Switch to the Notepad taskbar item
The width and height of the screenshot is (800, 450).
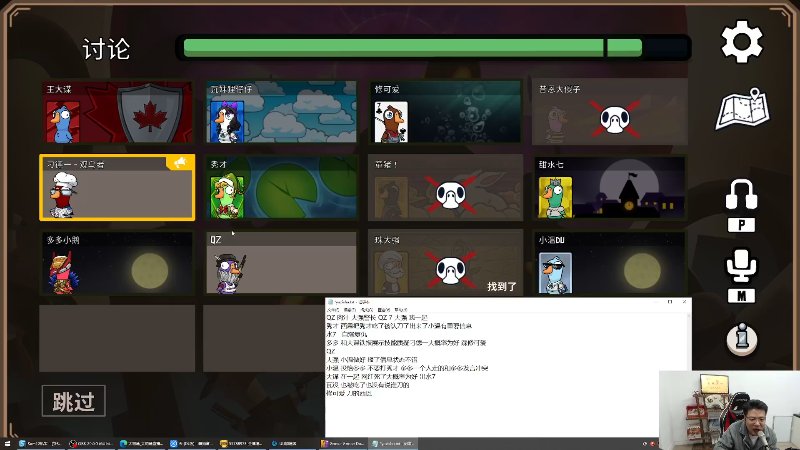(x=393, y=444)
